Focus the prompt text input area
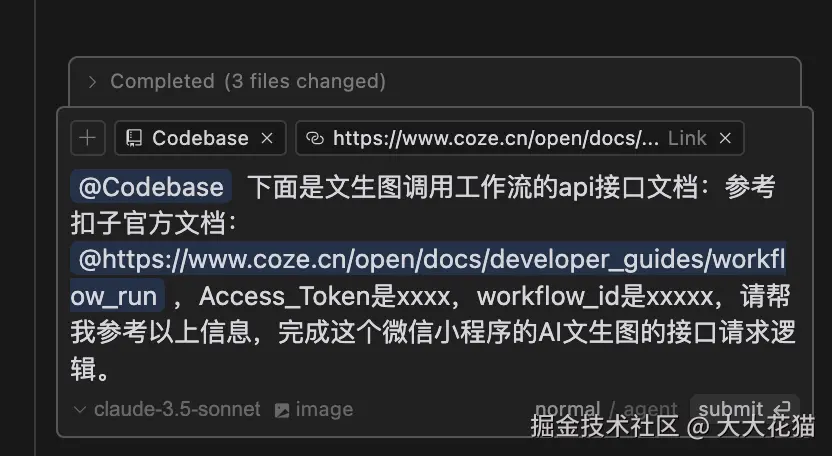The width and height of the screenshot is (832, 456). (x=432, y=277)
